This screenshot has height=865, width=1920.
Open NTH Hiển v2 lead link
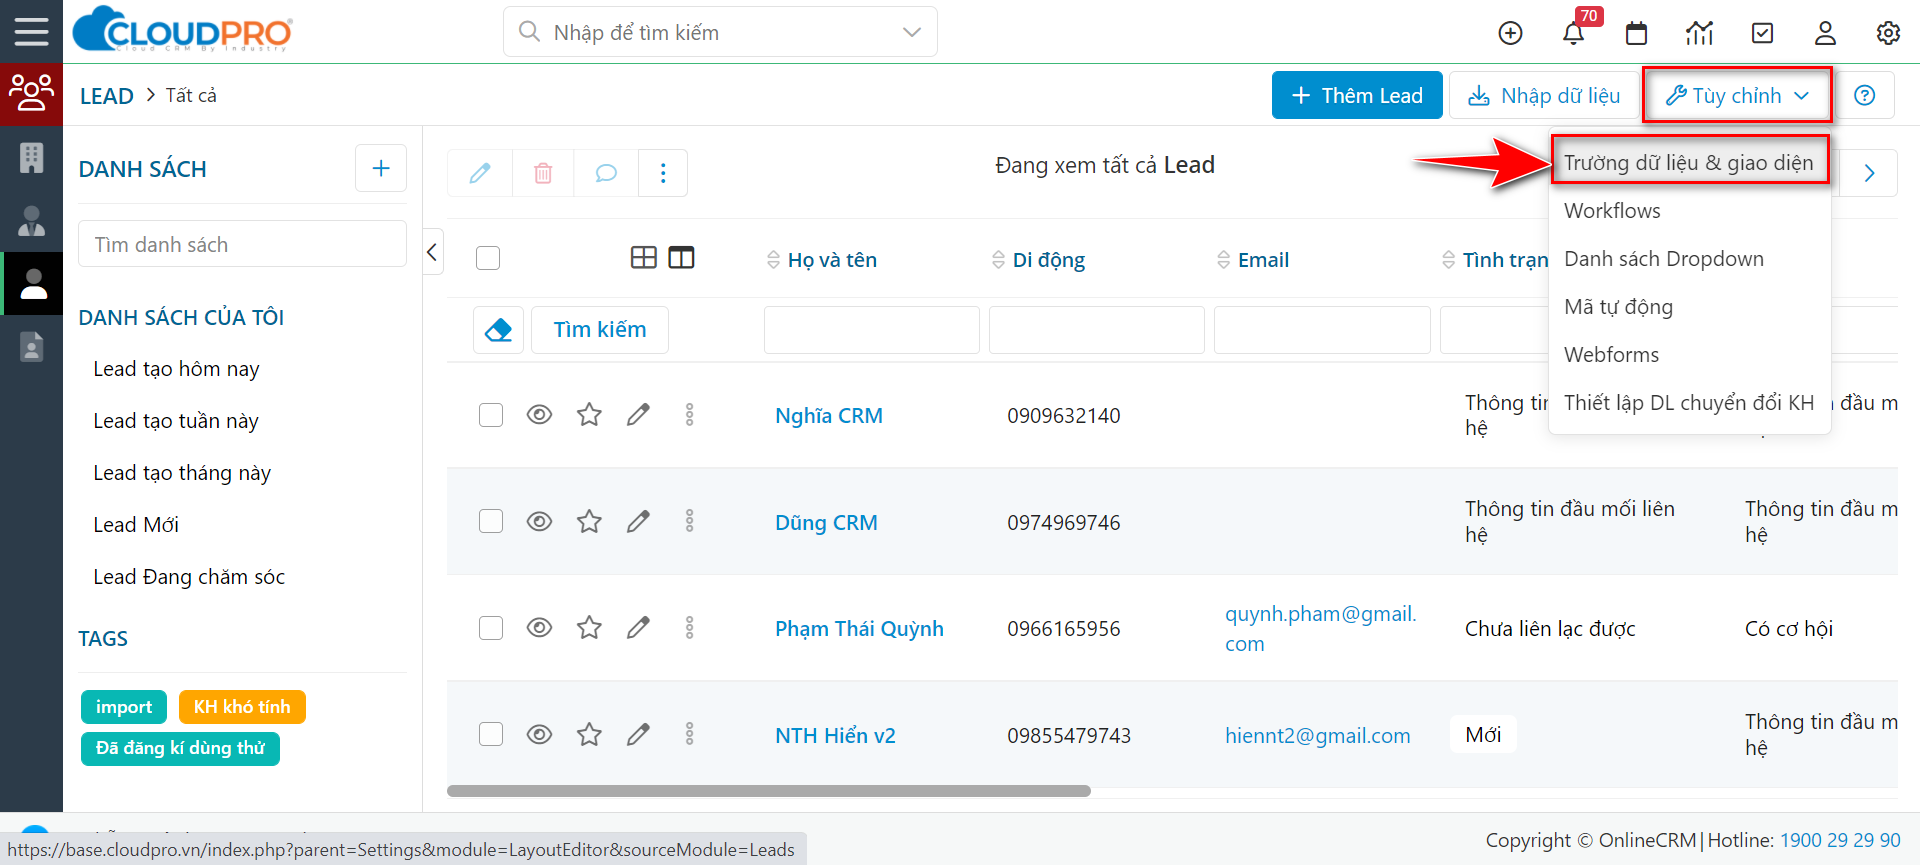click(835, 736)
